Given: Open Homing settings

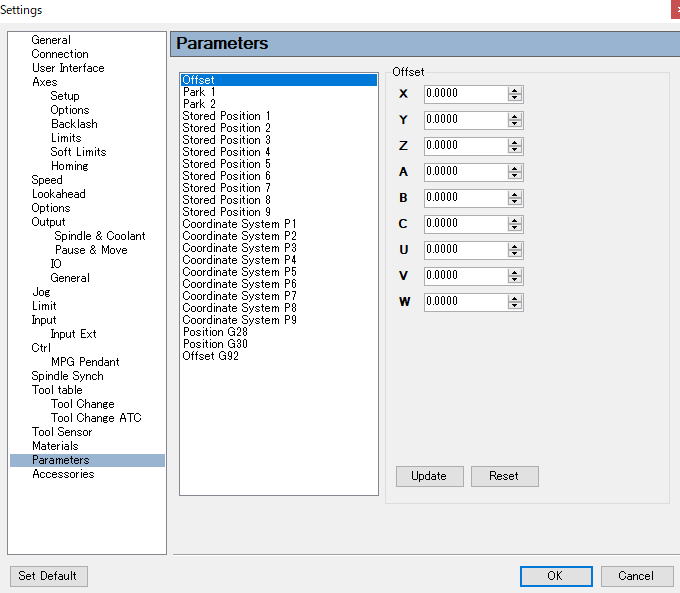Looking at the screenshot, I should tap(69, 166).
